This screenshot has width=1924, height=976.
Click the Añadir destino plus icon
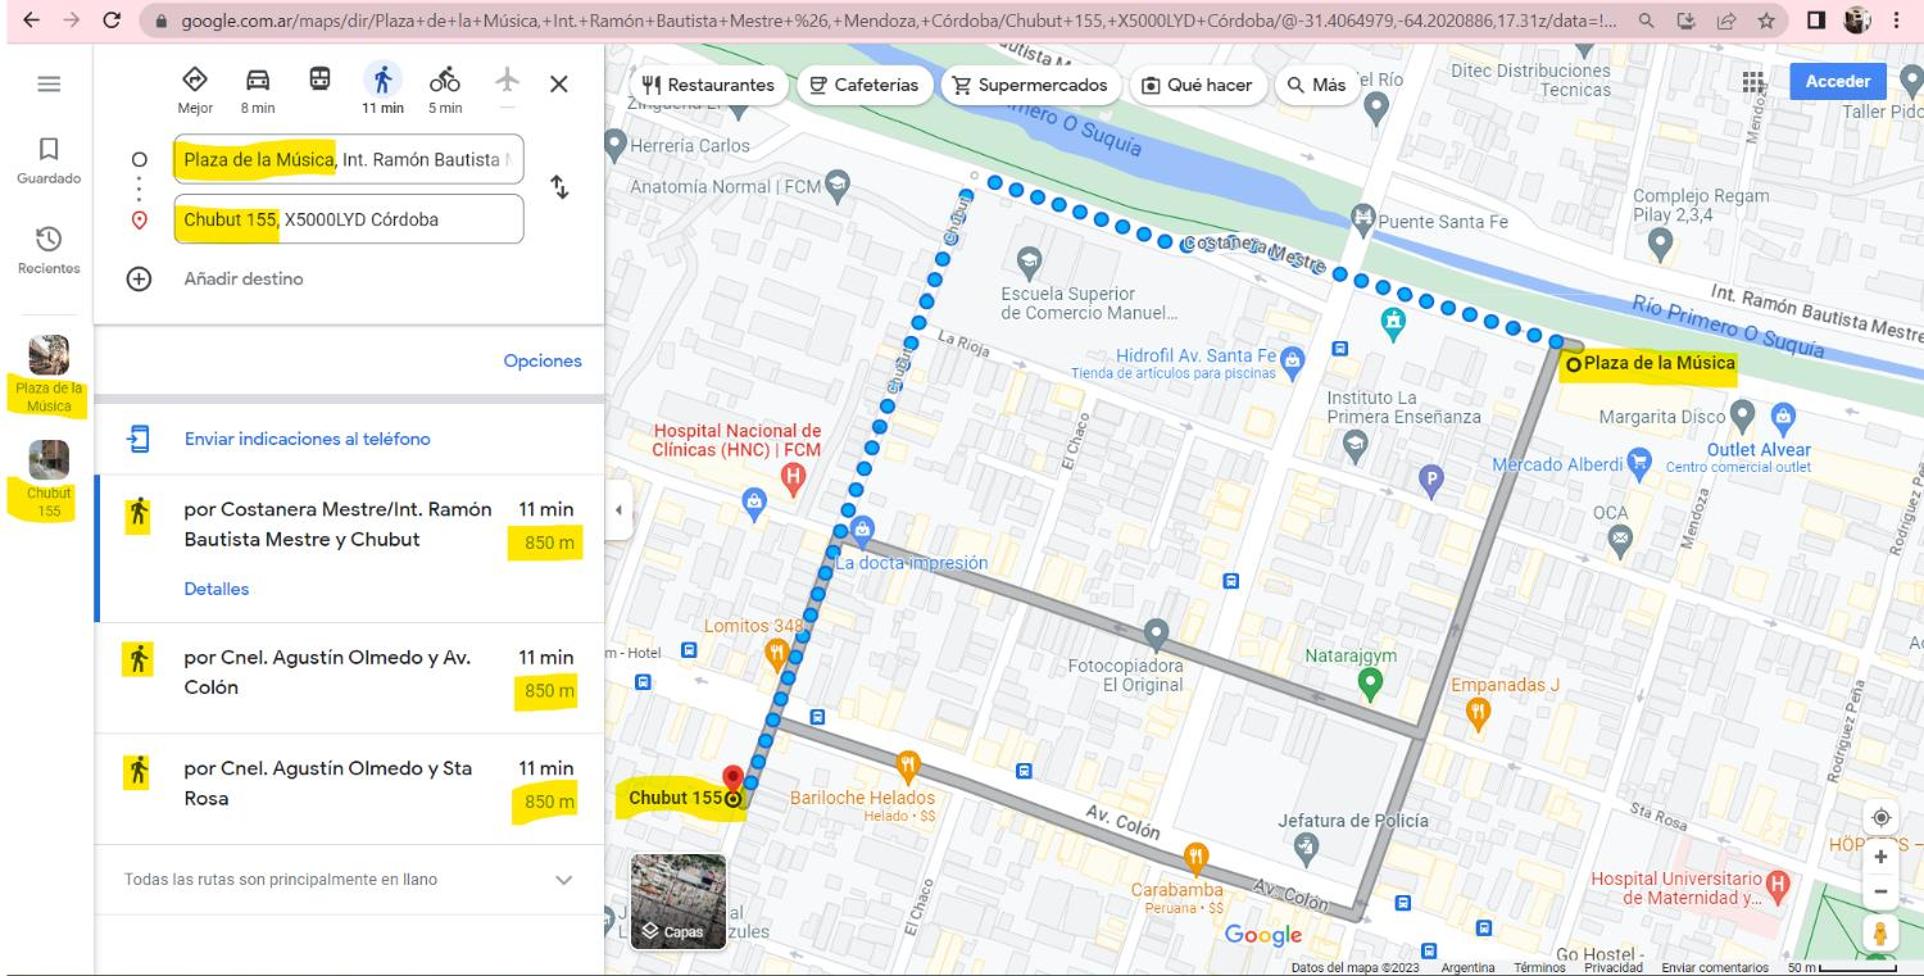139,279
